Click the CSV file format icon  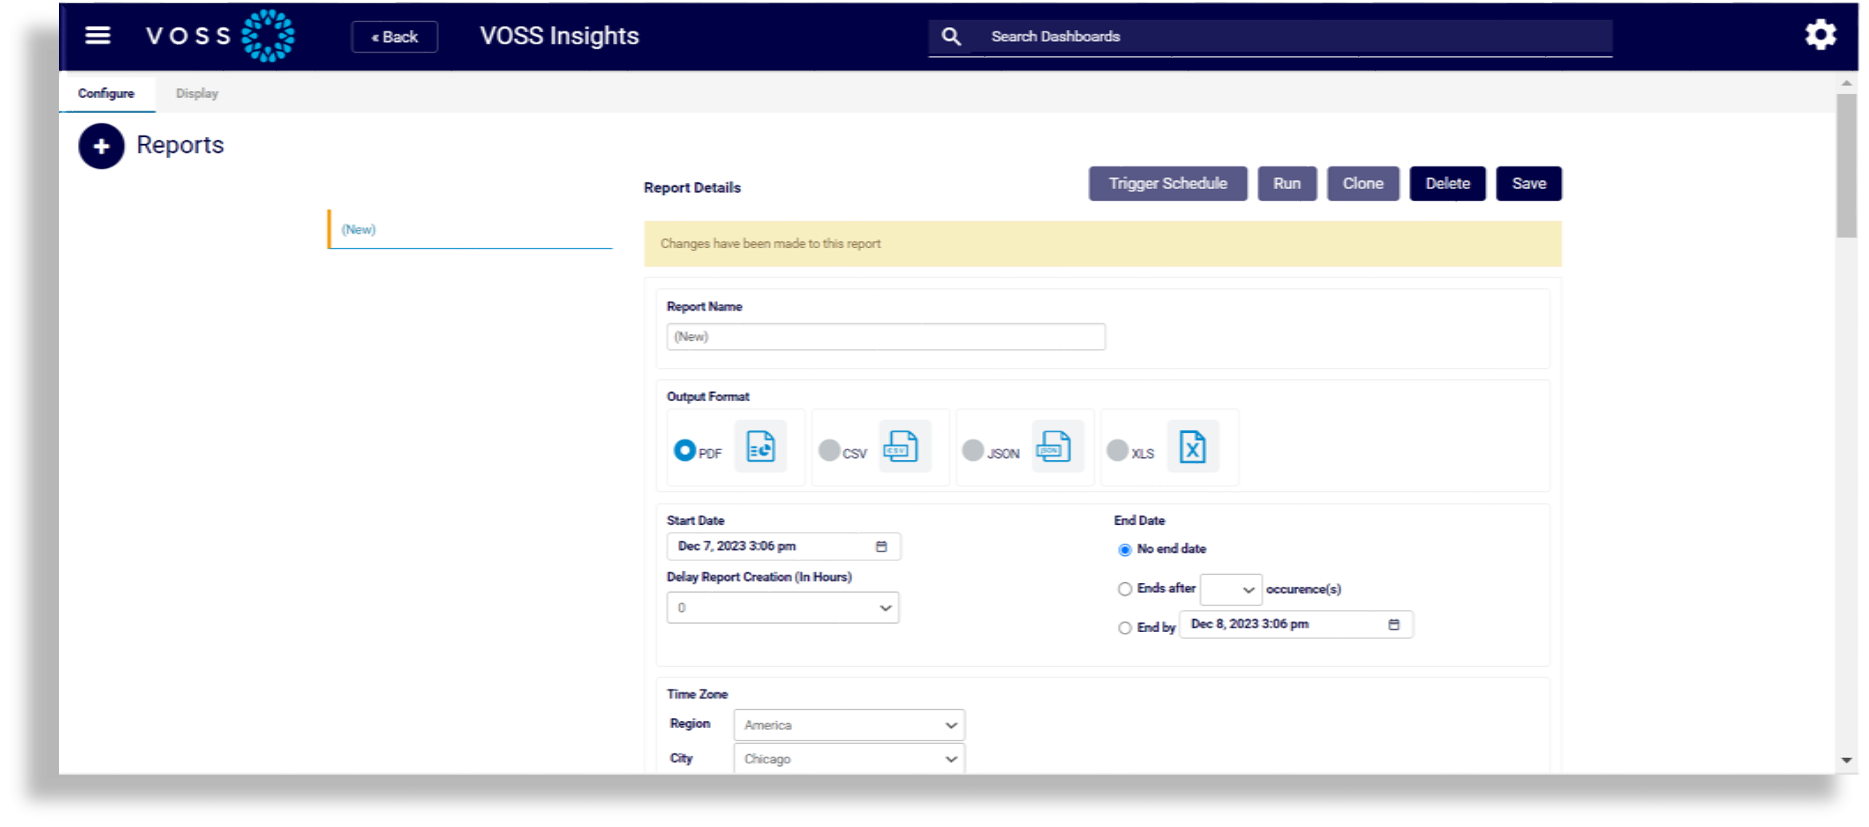tap(903, 446)
